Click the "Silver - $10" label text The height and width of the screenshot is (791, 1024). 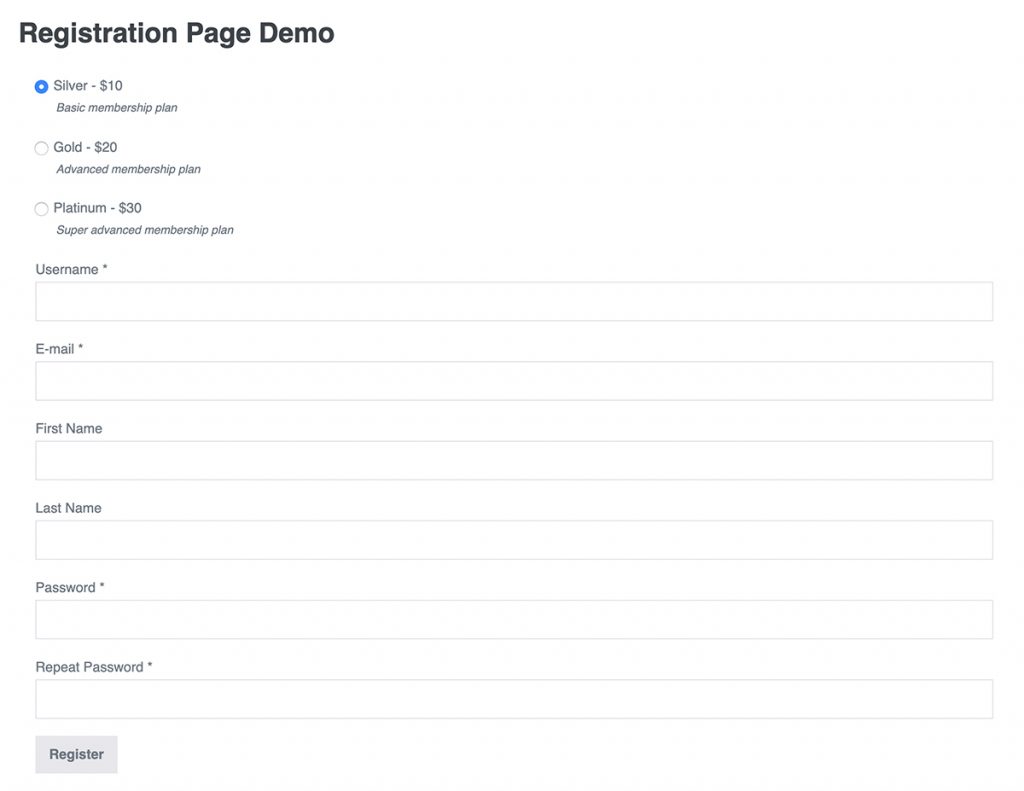click(88, 86)
